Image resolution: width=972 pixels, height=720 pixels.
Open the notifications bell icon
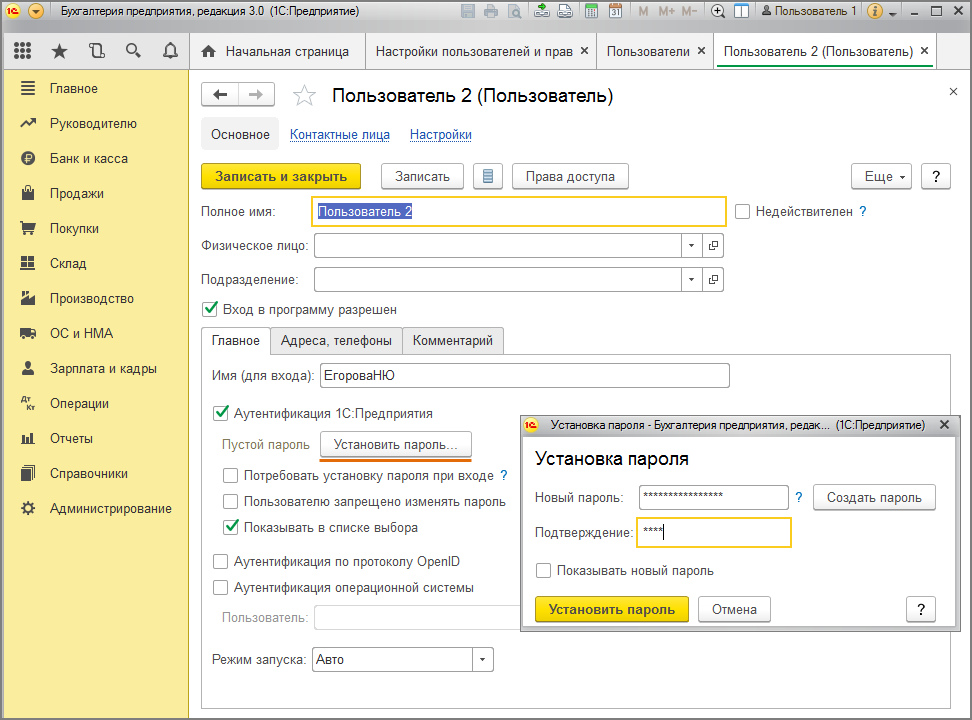click(x=170, y=51)
